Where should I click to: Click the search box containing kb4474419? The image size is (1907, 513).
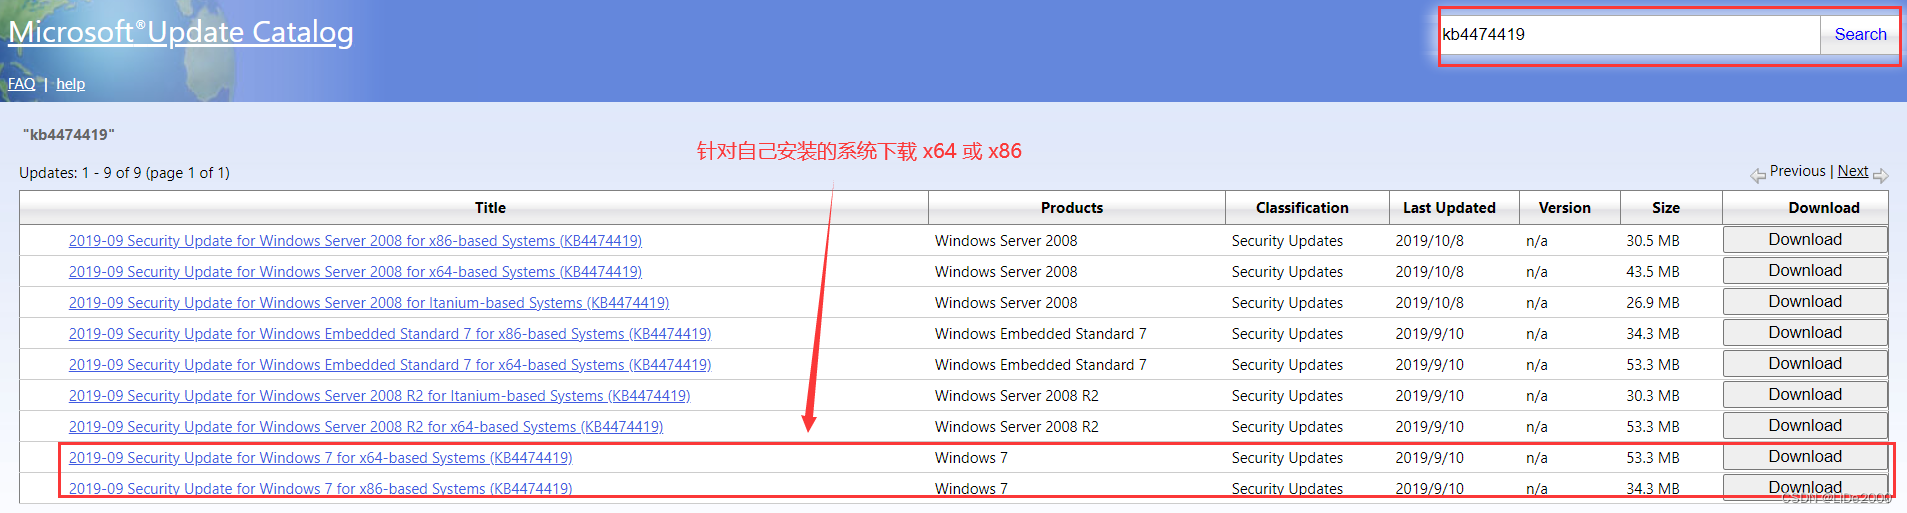click(x=1629, y=35)
